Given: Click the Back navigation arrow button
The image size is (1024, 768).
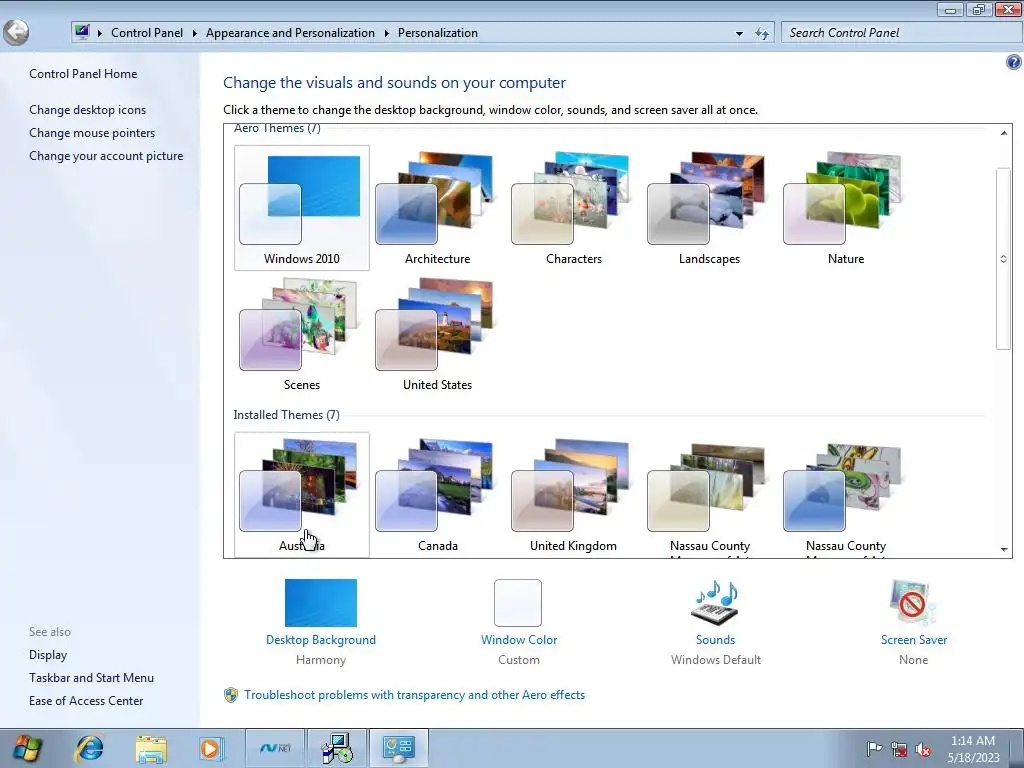Looking at the screenshot, I should [x=16, y=33].
